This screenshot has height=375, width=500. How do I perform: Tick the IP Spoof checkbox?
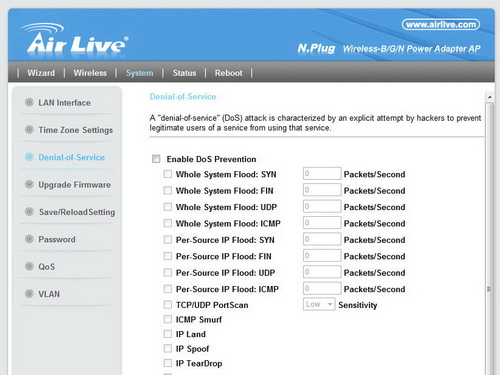coord(168,348)
